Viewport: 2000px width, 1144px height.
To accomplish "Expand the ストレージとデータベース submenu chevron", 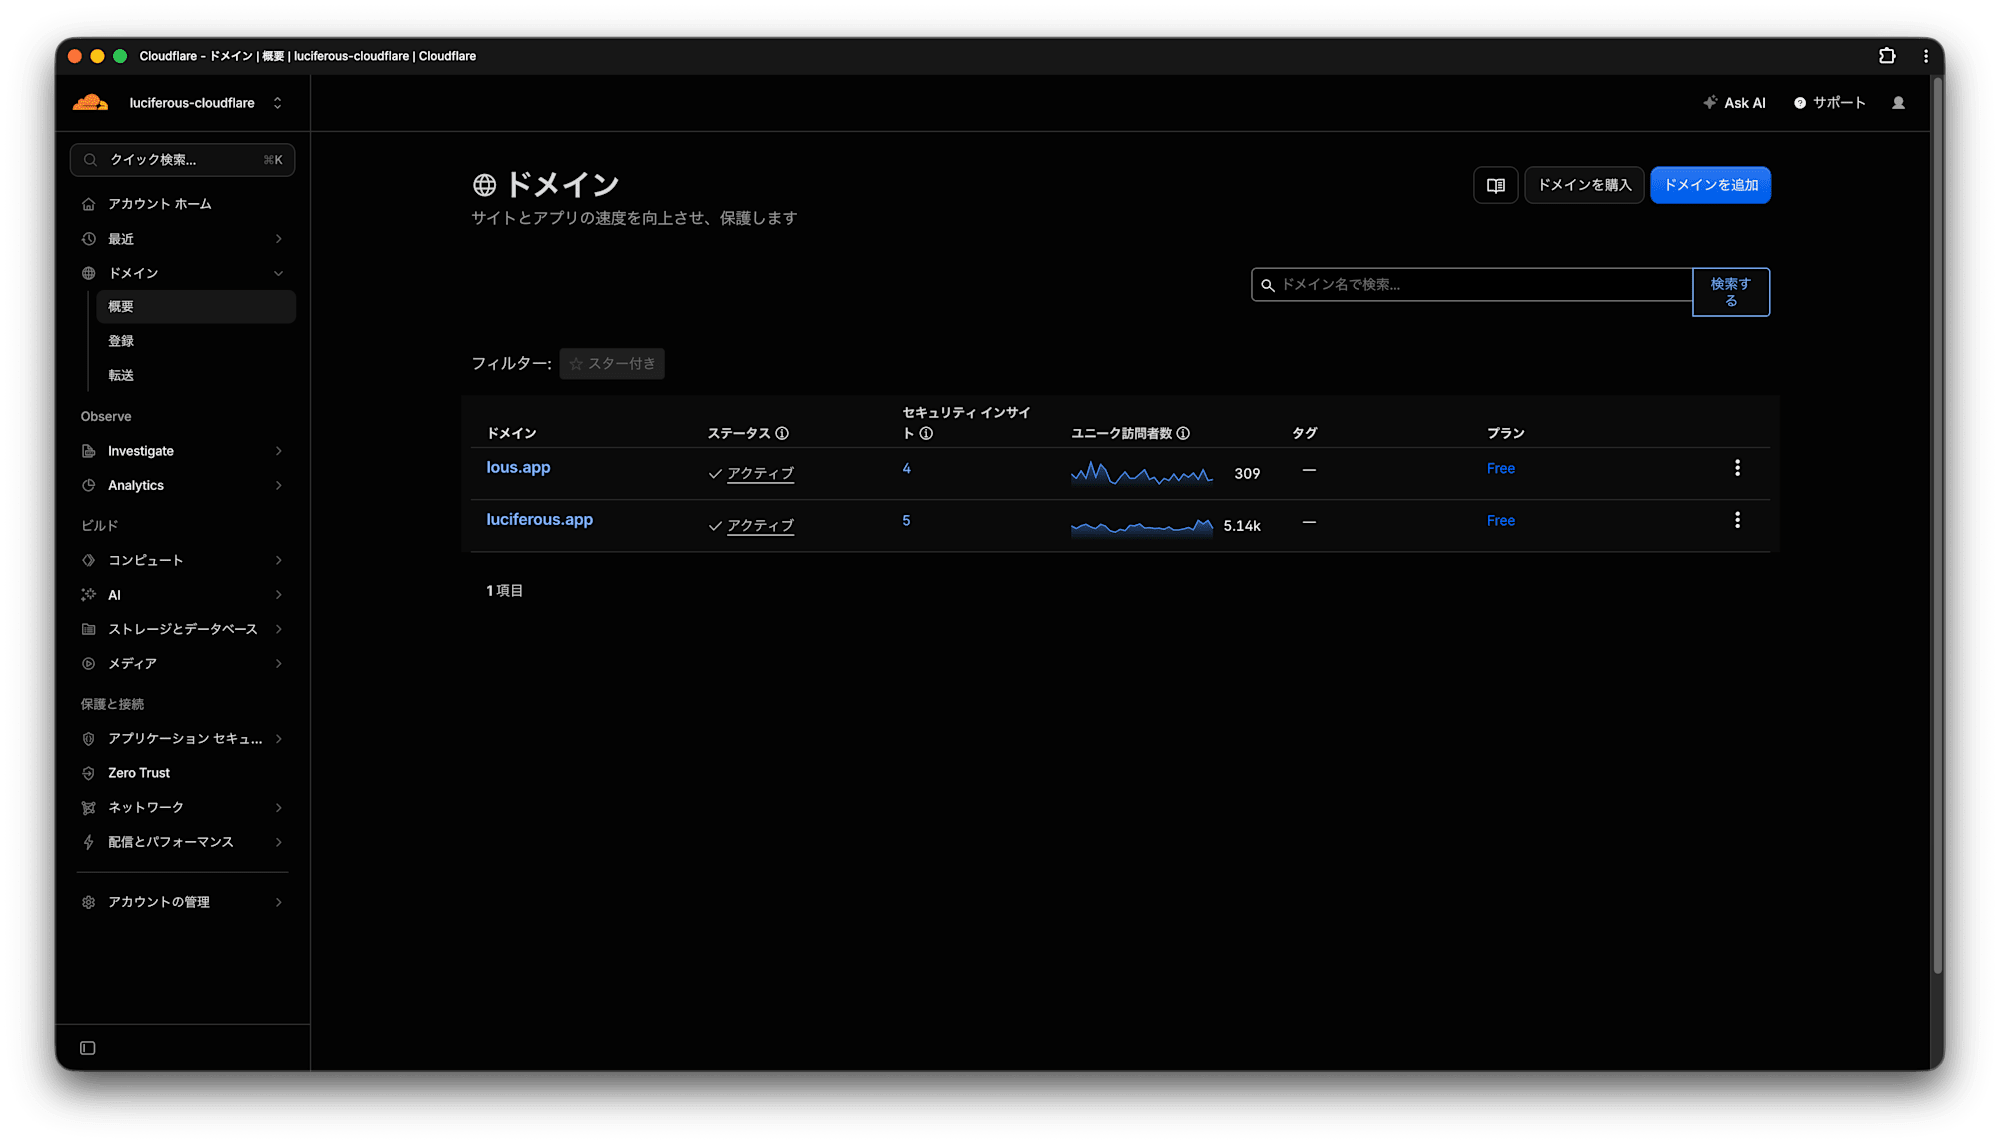I will [279, 629].
